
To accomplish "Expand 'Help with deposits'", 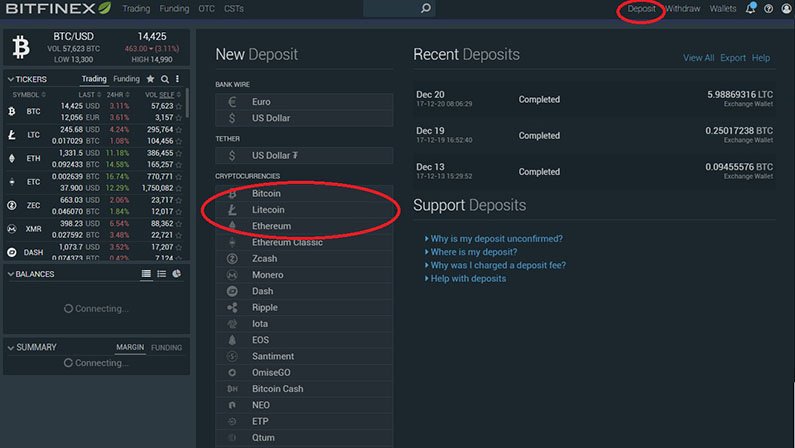I will point(465,278).
